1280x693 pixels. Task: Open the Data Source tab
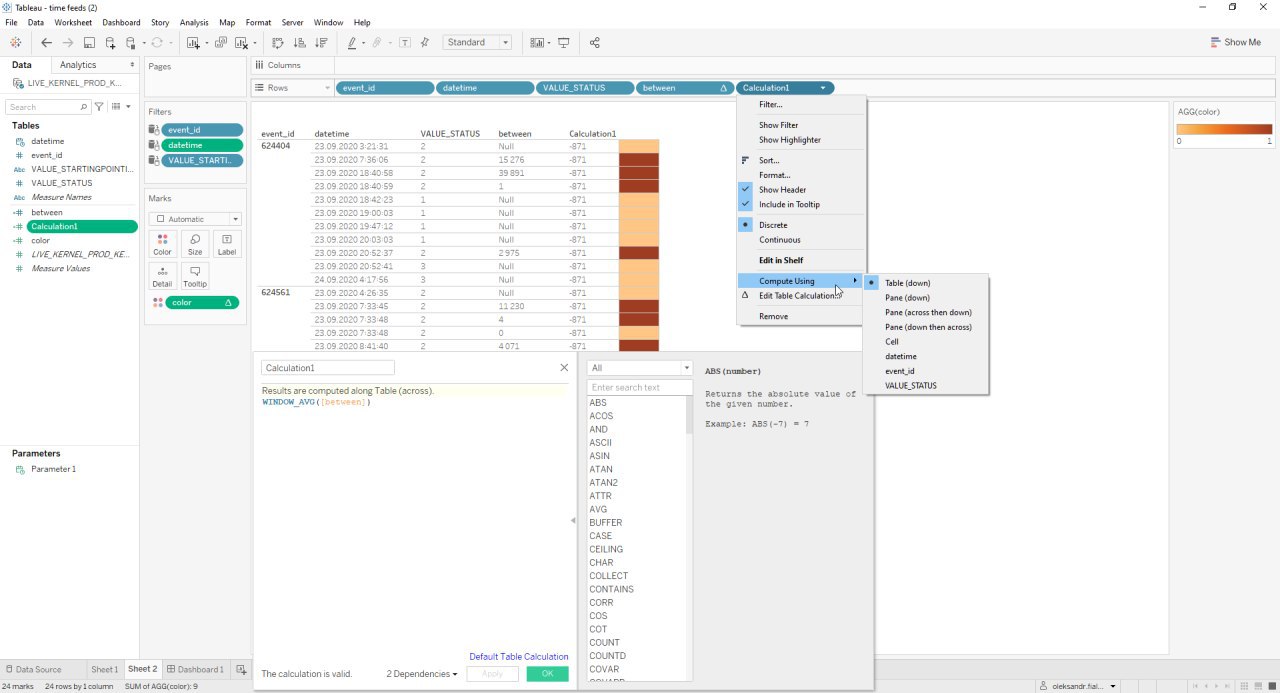[33, 669]
